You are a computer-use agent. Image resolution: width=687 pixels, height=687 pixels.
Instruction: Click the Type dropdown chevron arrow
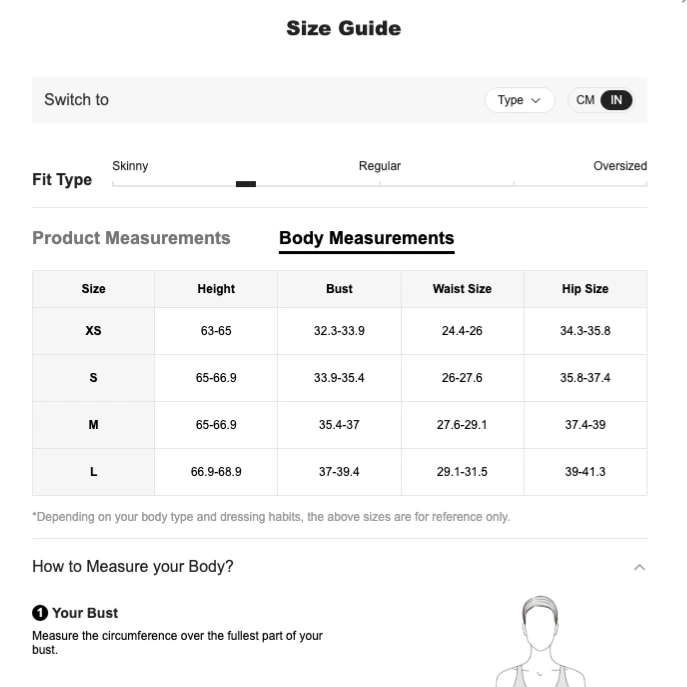coord(535,100)
